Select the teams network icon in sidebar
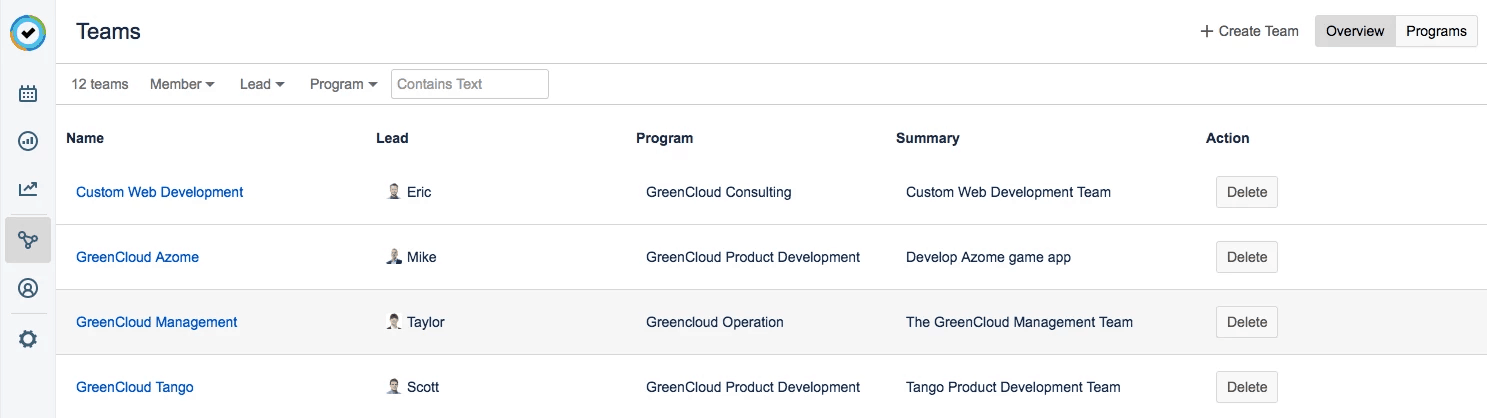The width and height of the screenshot is (1487, 418). tap(28, 240)
